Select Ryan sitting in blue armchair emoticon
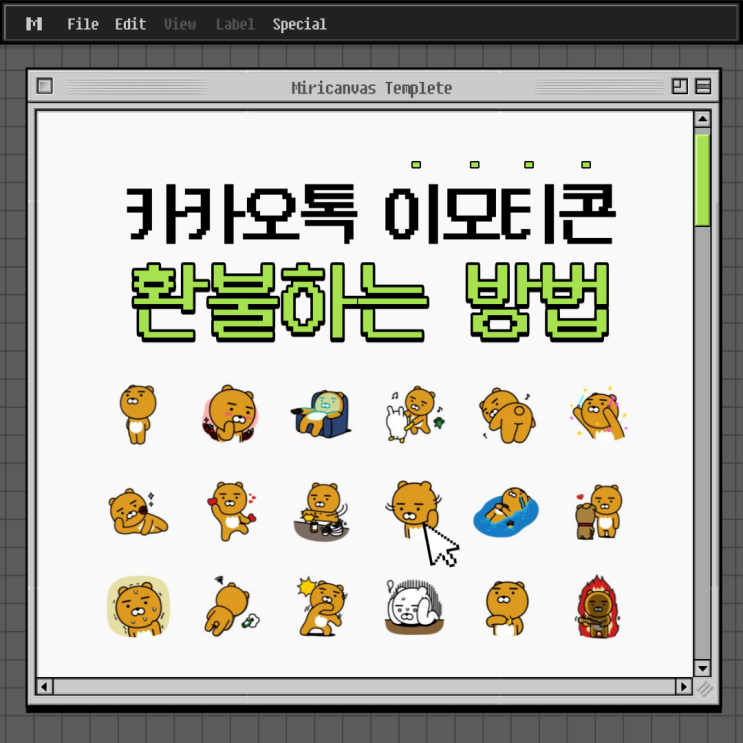Image resolution: width=743 pixels, height=743 pixels. [x=321, y=414]
